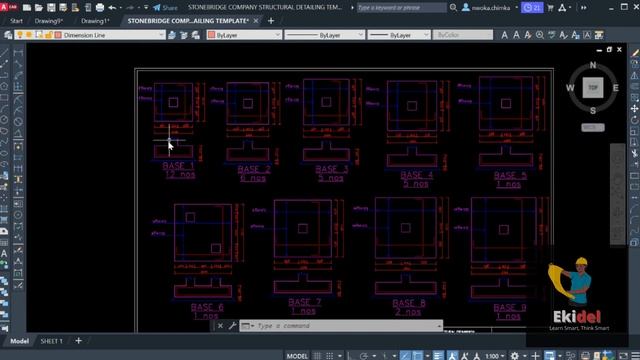Click the Autodesk A360 triangle icon
This screenshot has height=360, width=640.
point(562,7)
